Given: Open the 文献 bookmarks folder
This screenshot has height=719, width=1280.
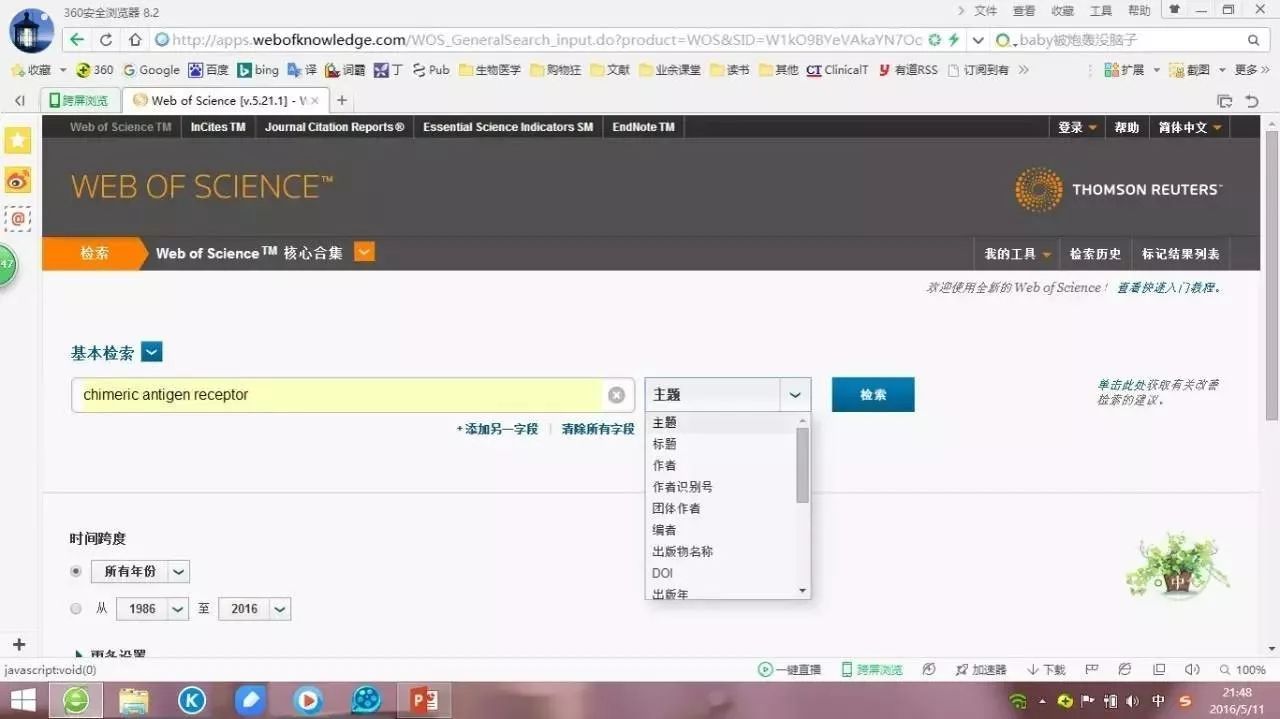Looking at the screenshot, I should pos(611,70).
